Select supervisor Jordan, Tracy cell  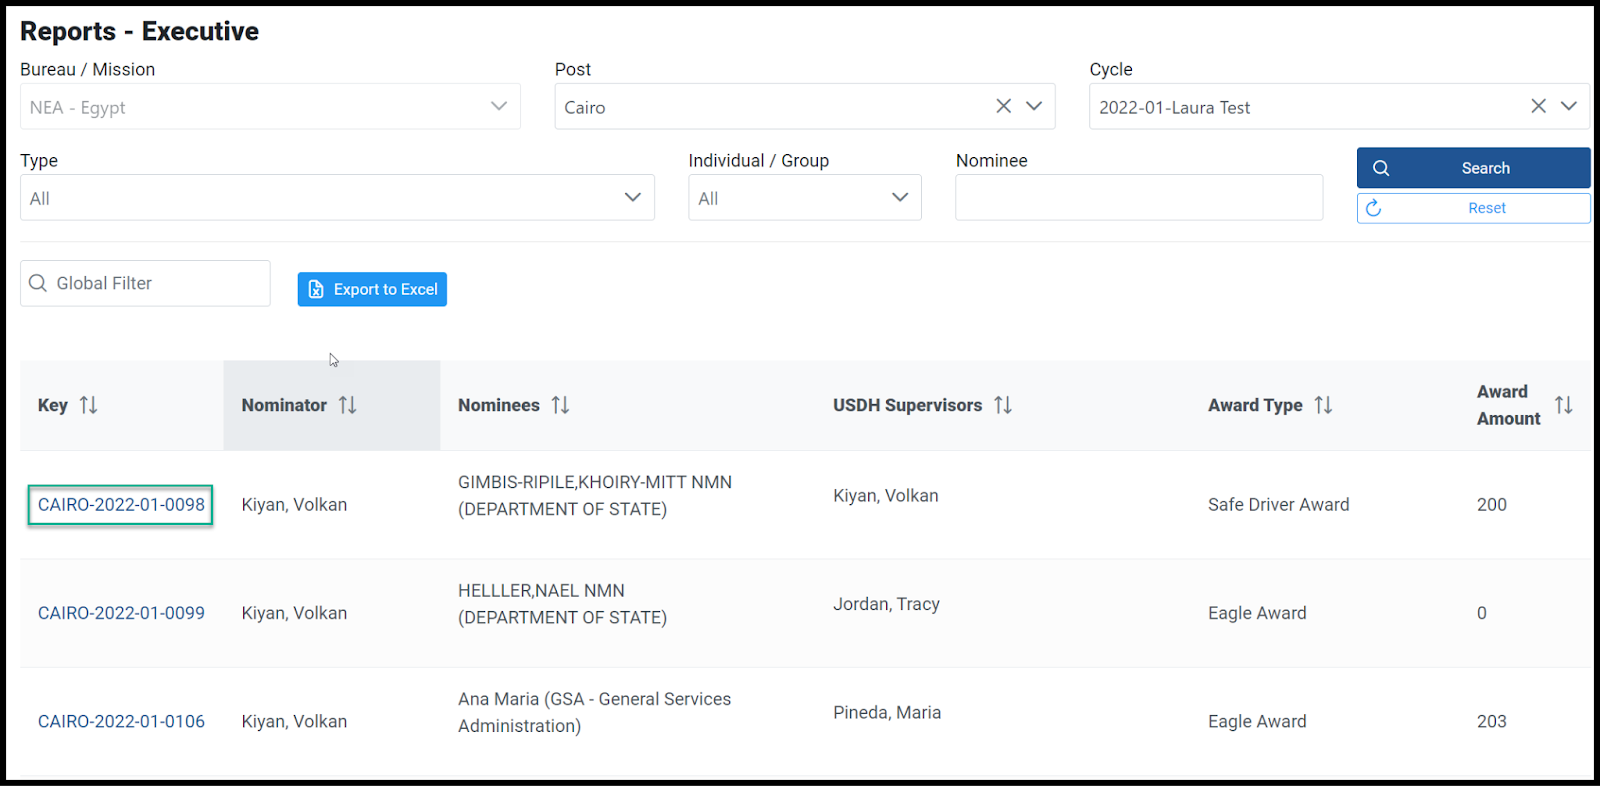pyautogui.click(x=886, y=604)
